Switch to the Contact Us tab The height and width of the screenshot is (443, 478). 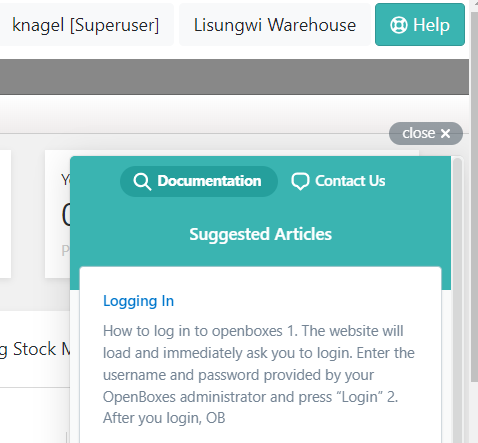[338, 181]
